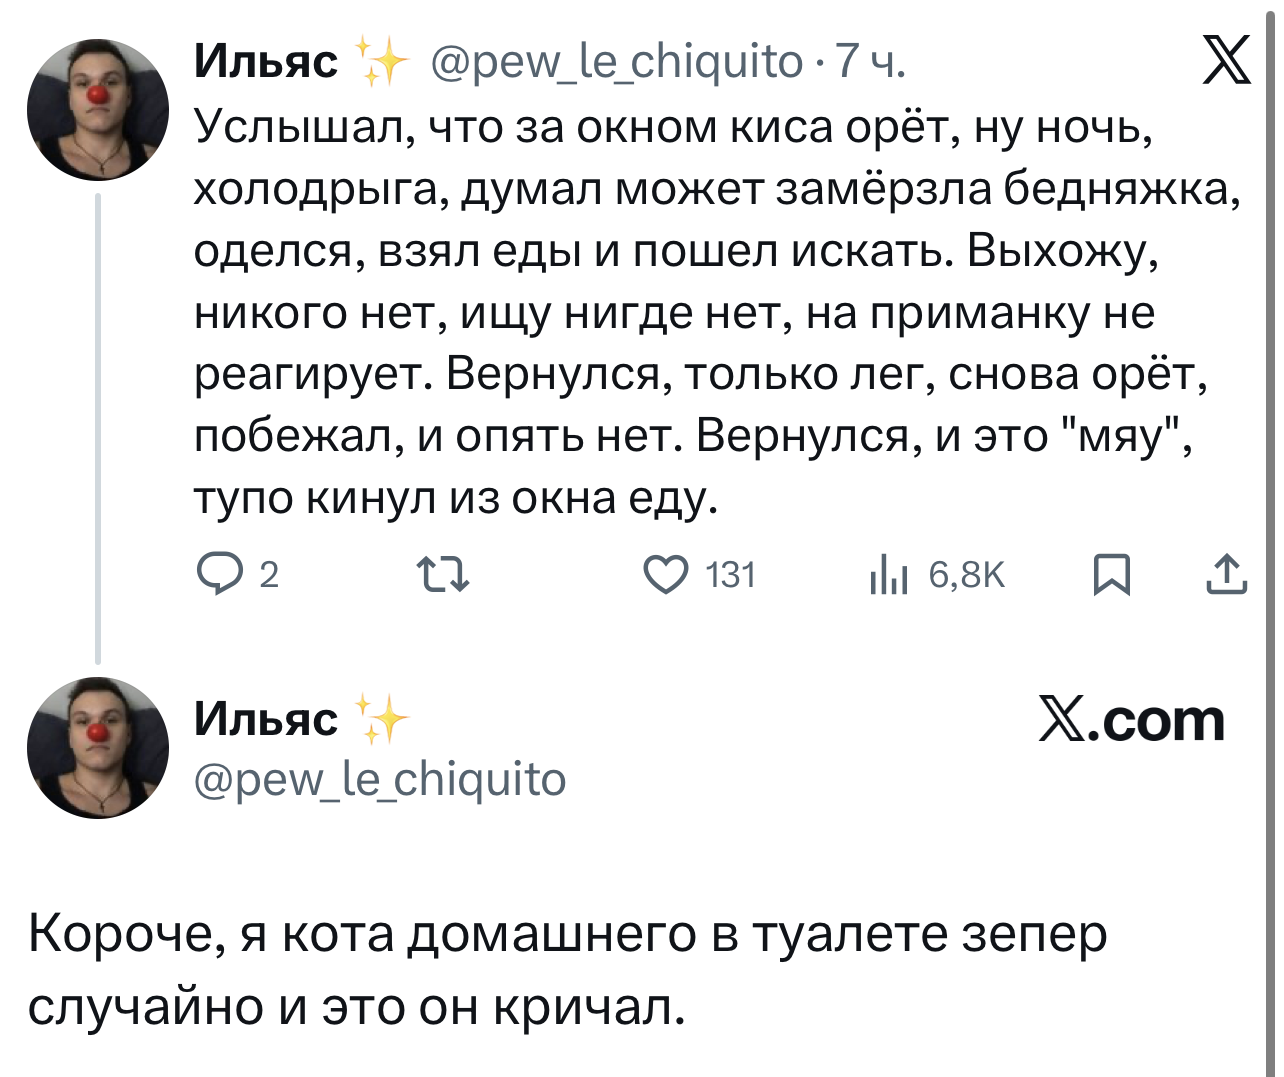Click the 6,8K views count
Viewport: 1284px width, 1077px height.
click(966, 575)
